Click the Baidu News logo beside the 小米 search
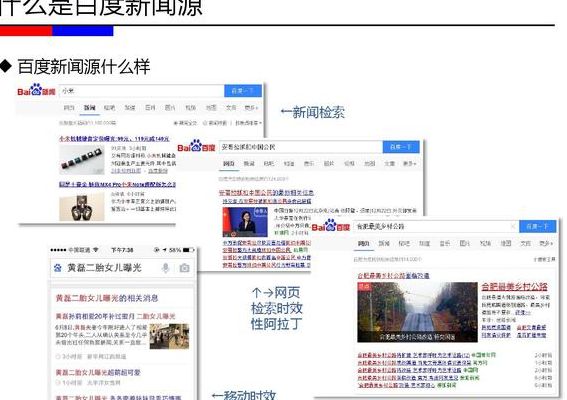 click(36, 90)
